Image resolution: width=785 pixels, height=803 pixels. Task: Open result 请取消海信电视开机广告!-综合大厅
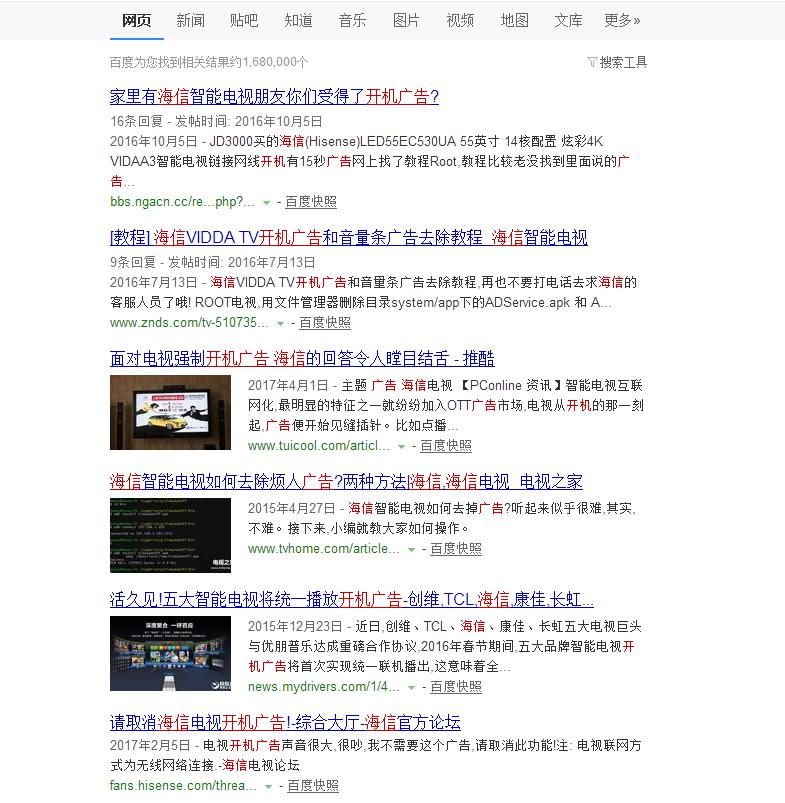point(285,723)
